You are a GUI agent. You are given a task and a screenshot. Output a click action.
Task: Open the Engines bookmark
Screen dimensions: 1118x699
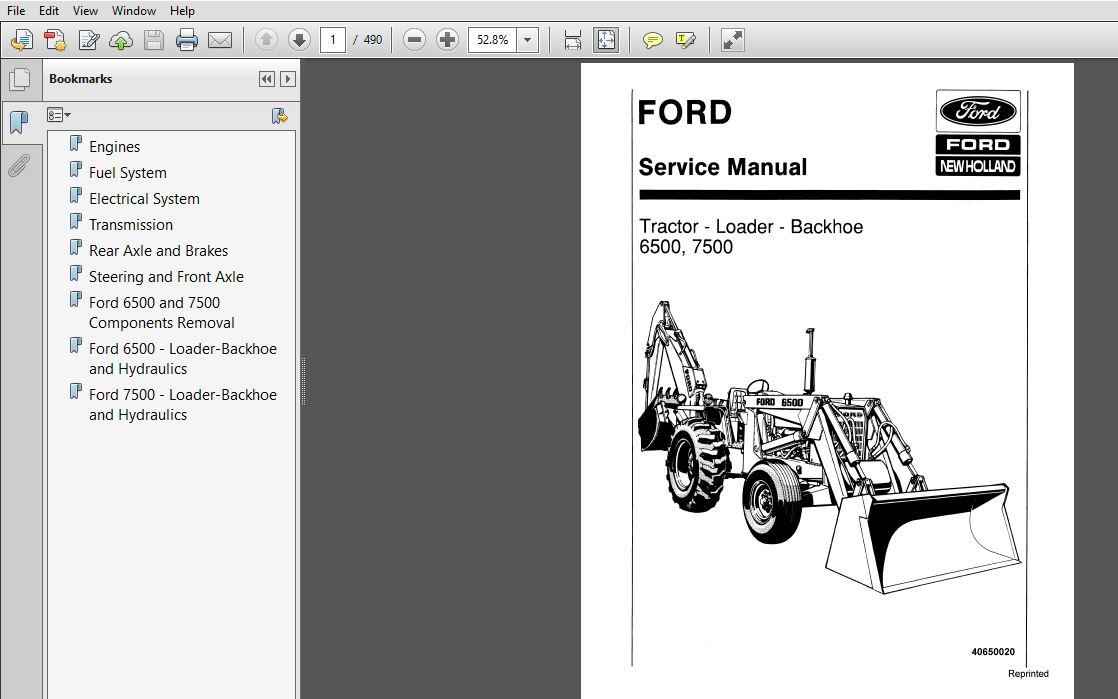[x=114, y=147]
